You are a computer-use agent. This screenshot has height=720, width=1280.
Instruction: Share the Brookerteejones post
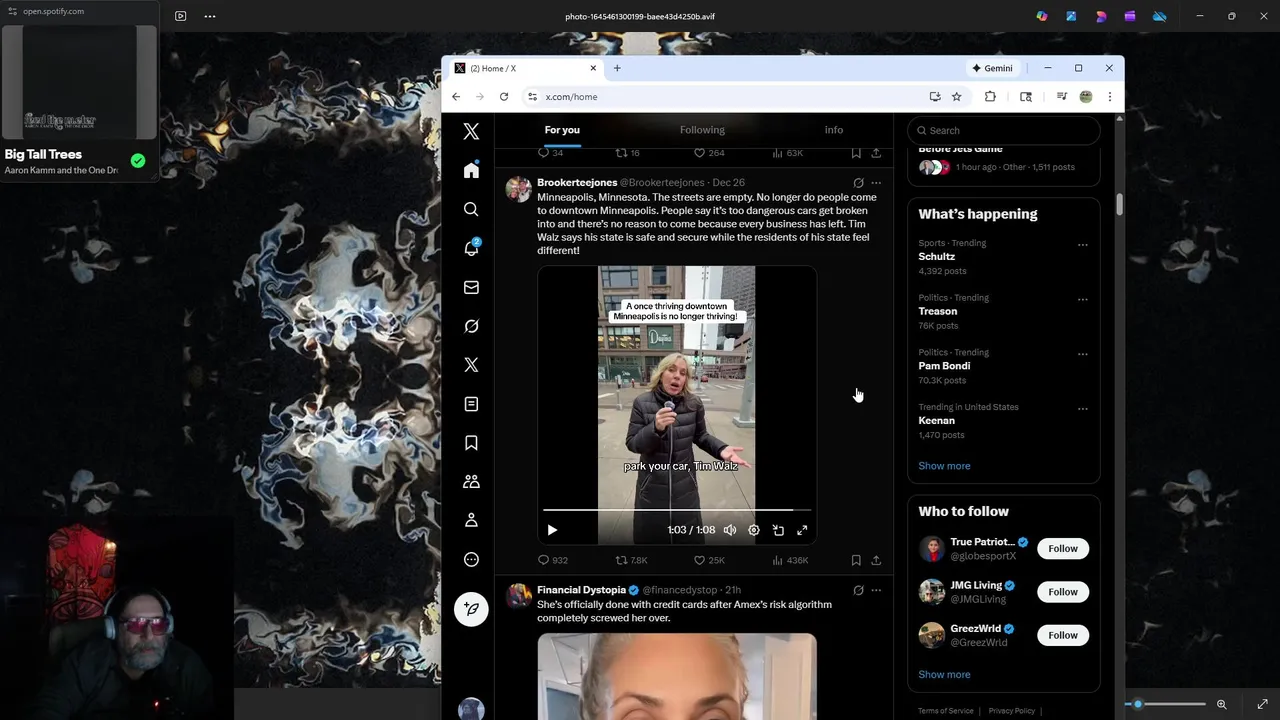tap(876, 560)
